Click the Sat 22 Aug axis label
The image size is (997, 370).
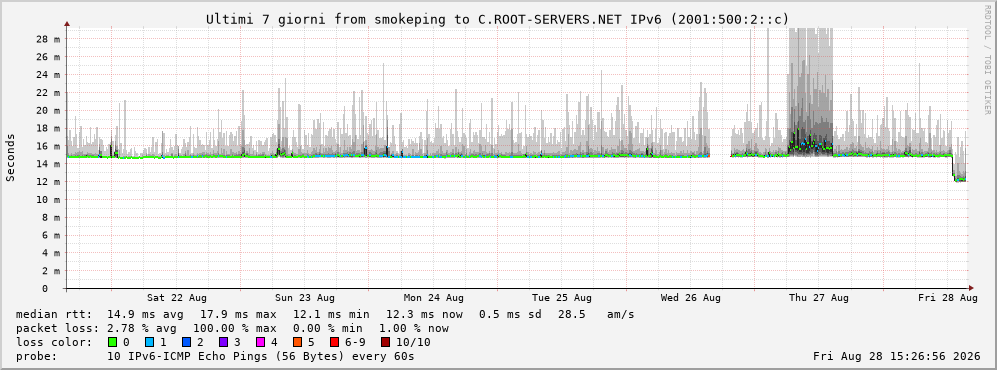(177, 298)
